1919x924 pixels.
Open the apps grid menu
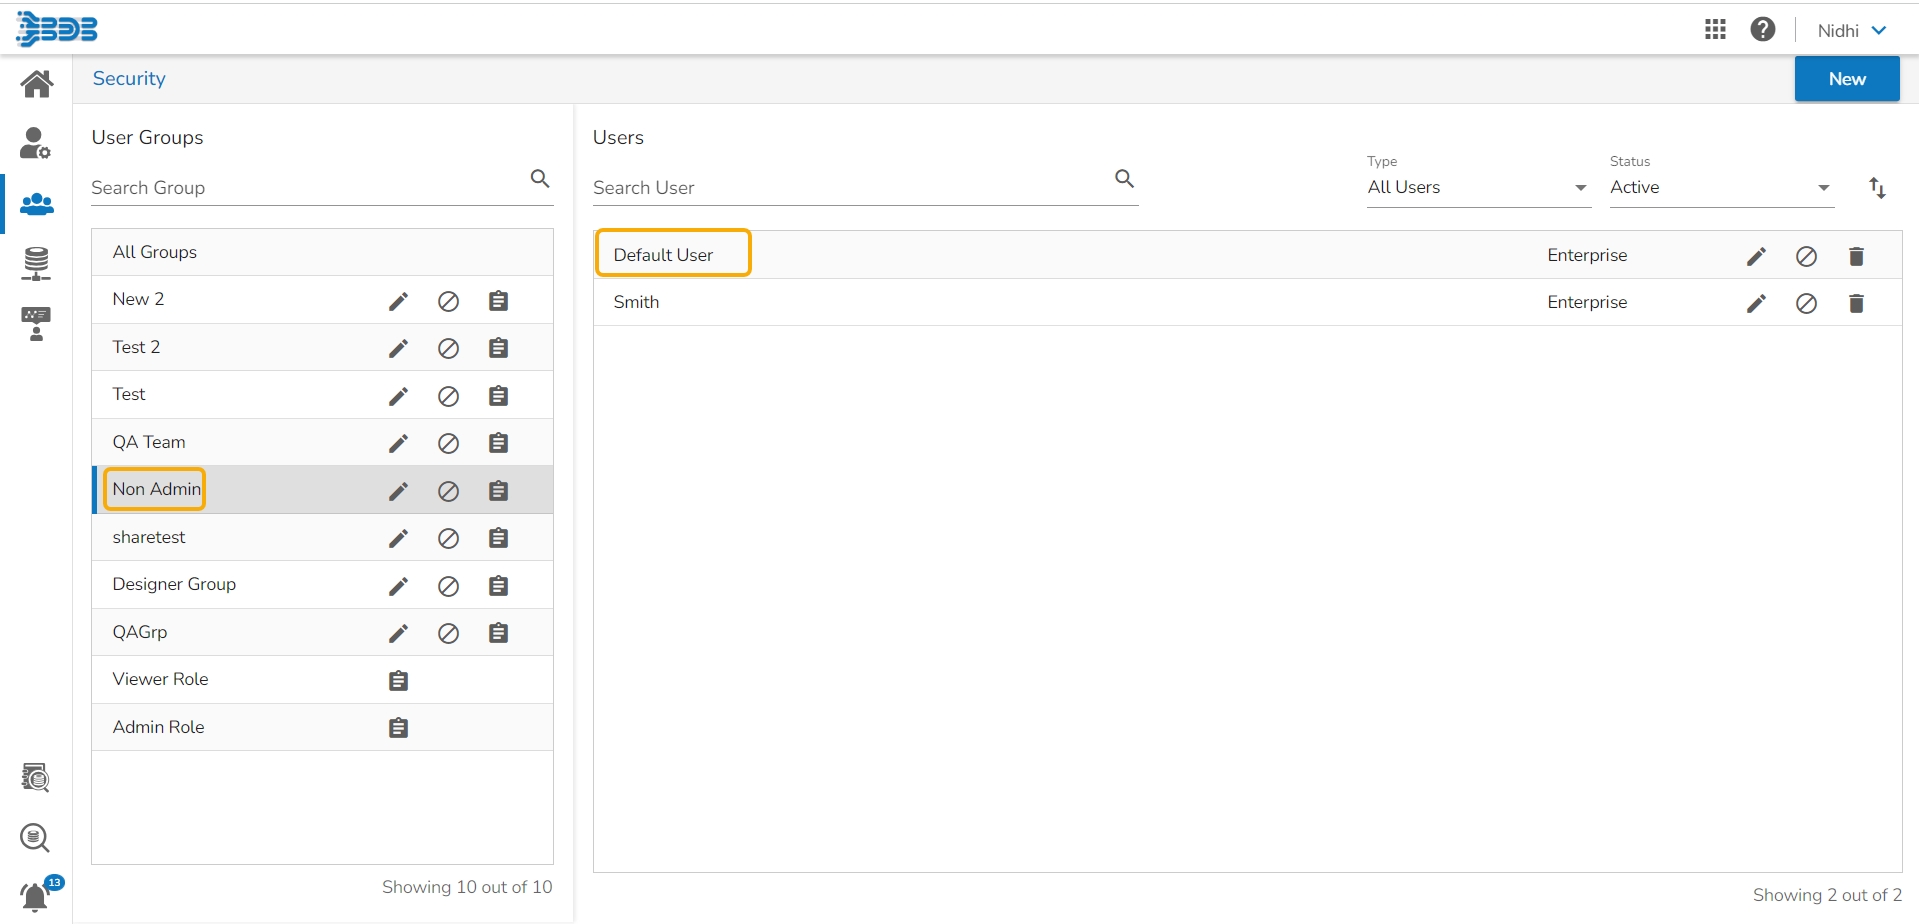(x=1715, y=30)
